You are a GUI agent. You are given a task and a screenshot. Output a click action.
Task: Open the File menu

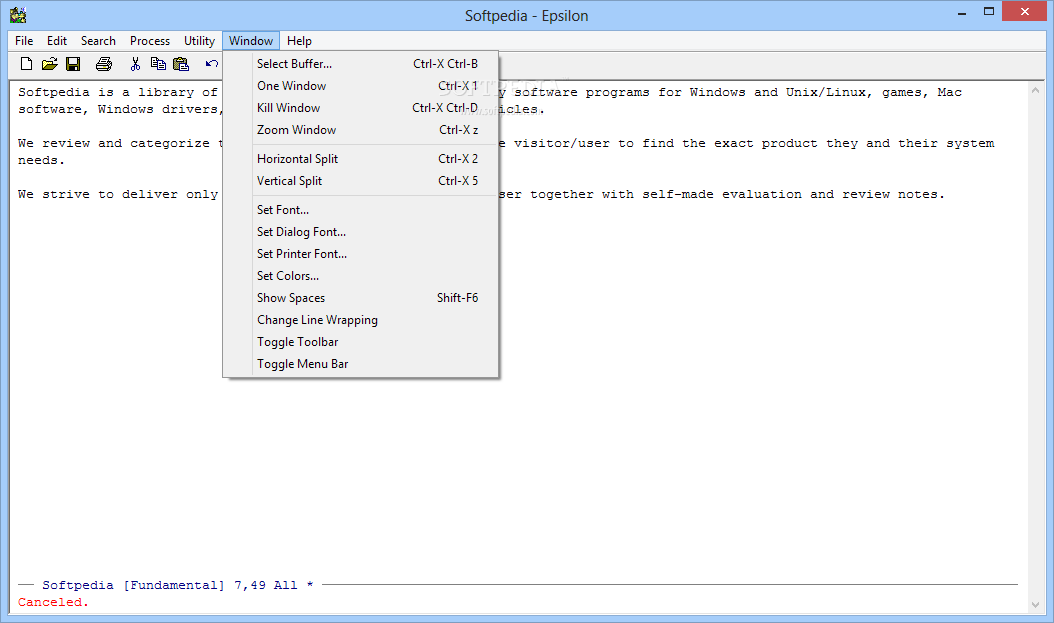[x=24, y=41]
